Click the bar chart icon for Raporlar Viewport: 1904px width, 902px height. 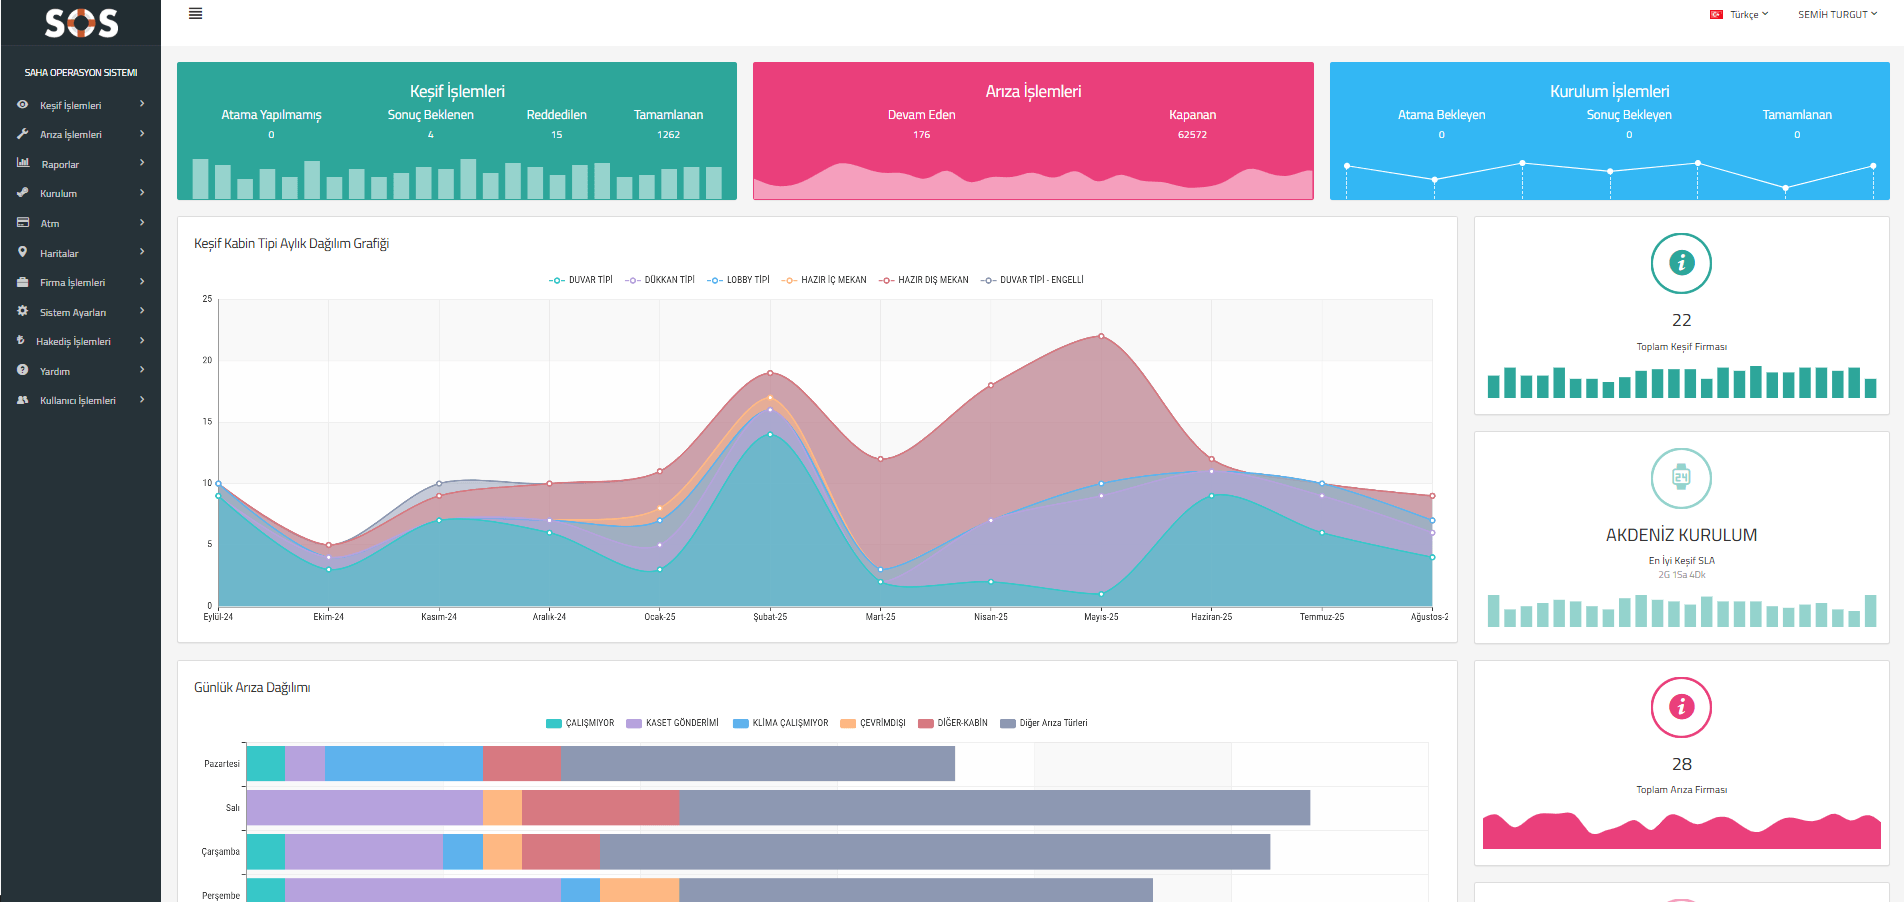[23, 163]
